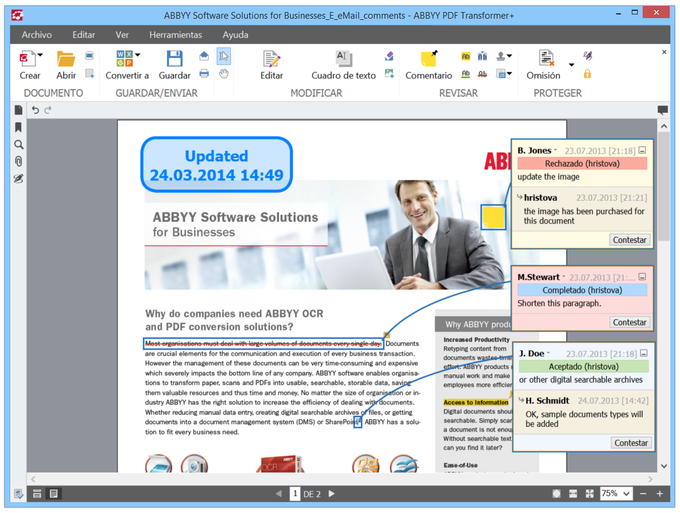Open the Editar menu
Viewport: 680px width, 513px height.
point(84,35)
